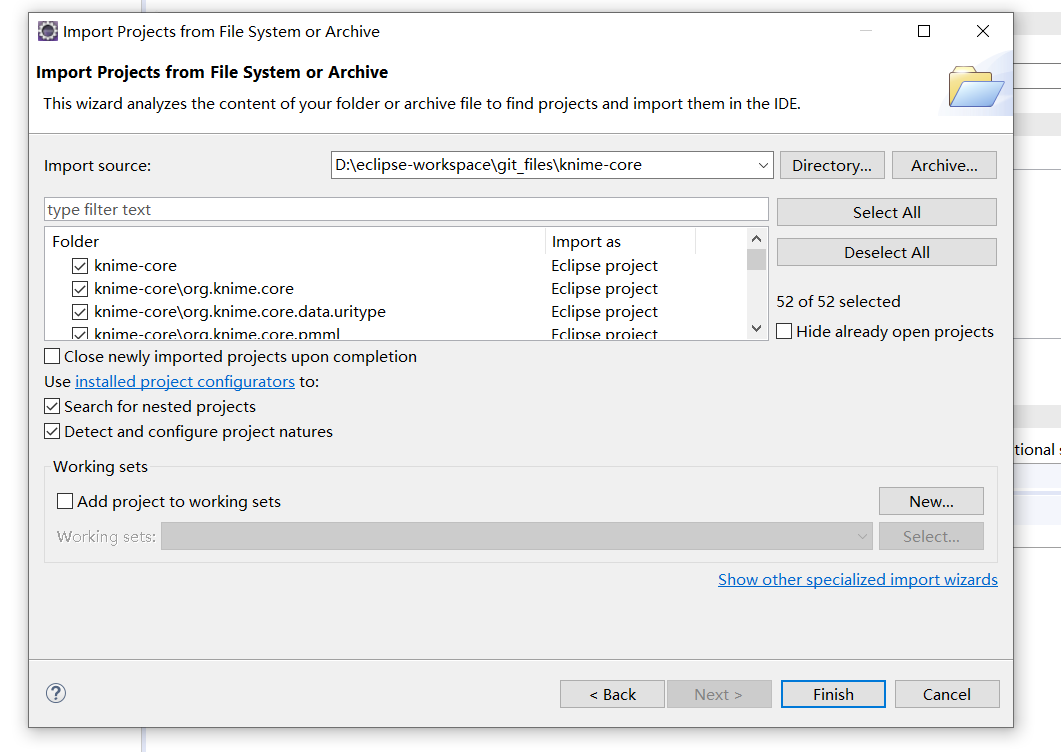Screen dimensions: 1061x752
Task: Uncheck knime-core\org.knime.core project checkbox
Action: pyautogui.click(x=80, y=289)
